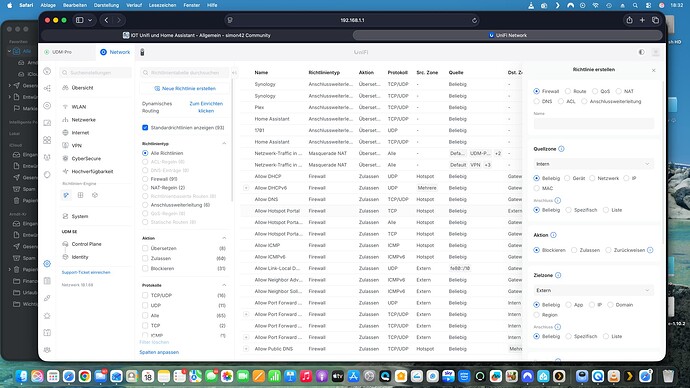Screen dimensions: 690x388
Task: Expand Papierkorb folder in Mail window
Action: click(10, 269)
